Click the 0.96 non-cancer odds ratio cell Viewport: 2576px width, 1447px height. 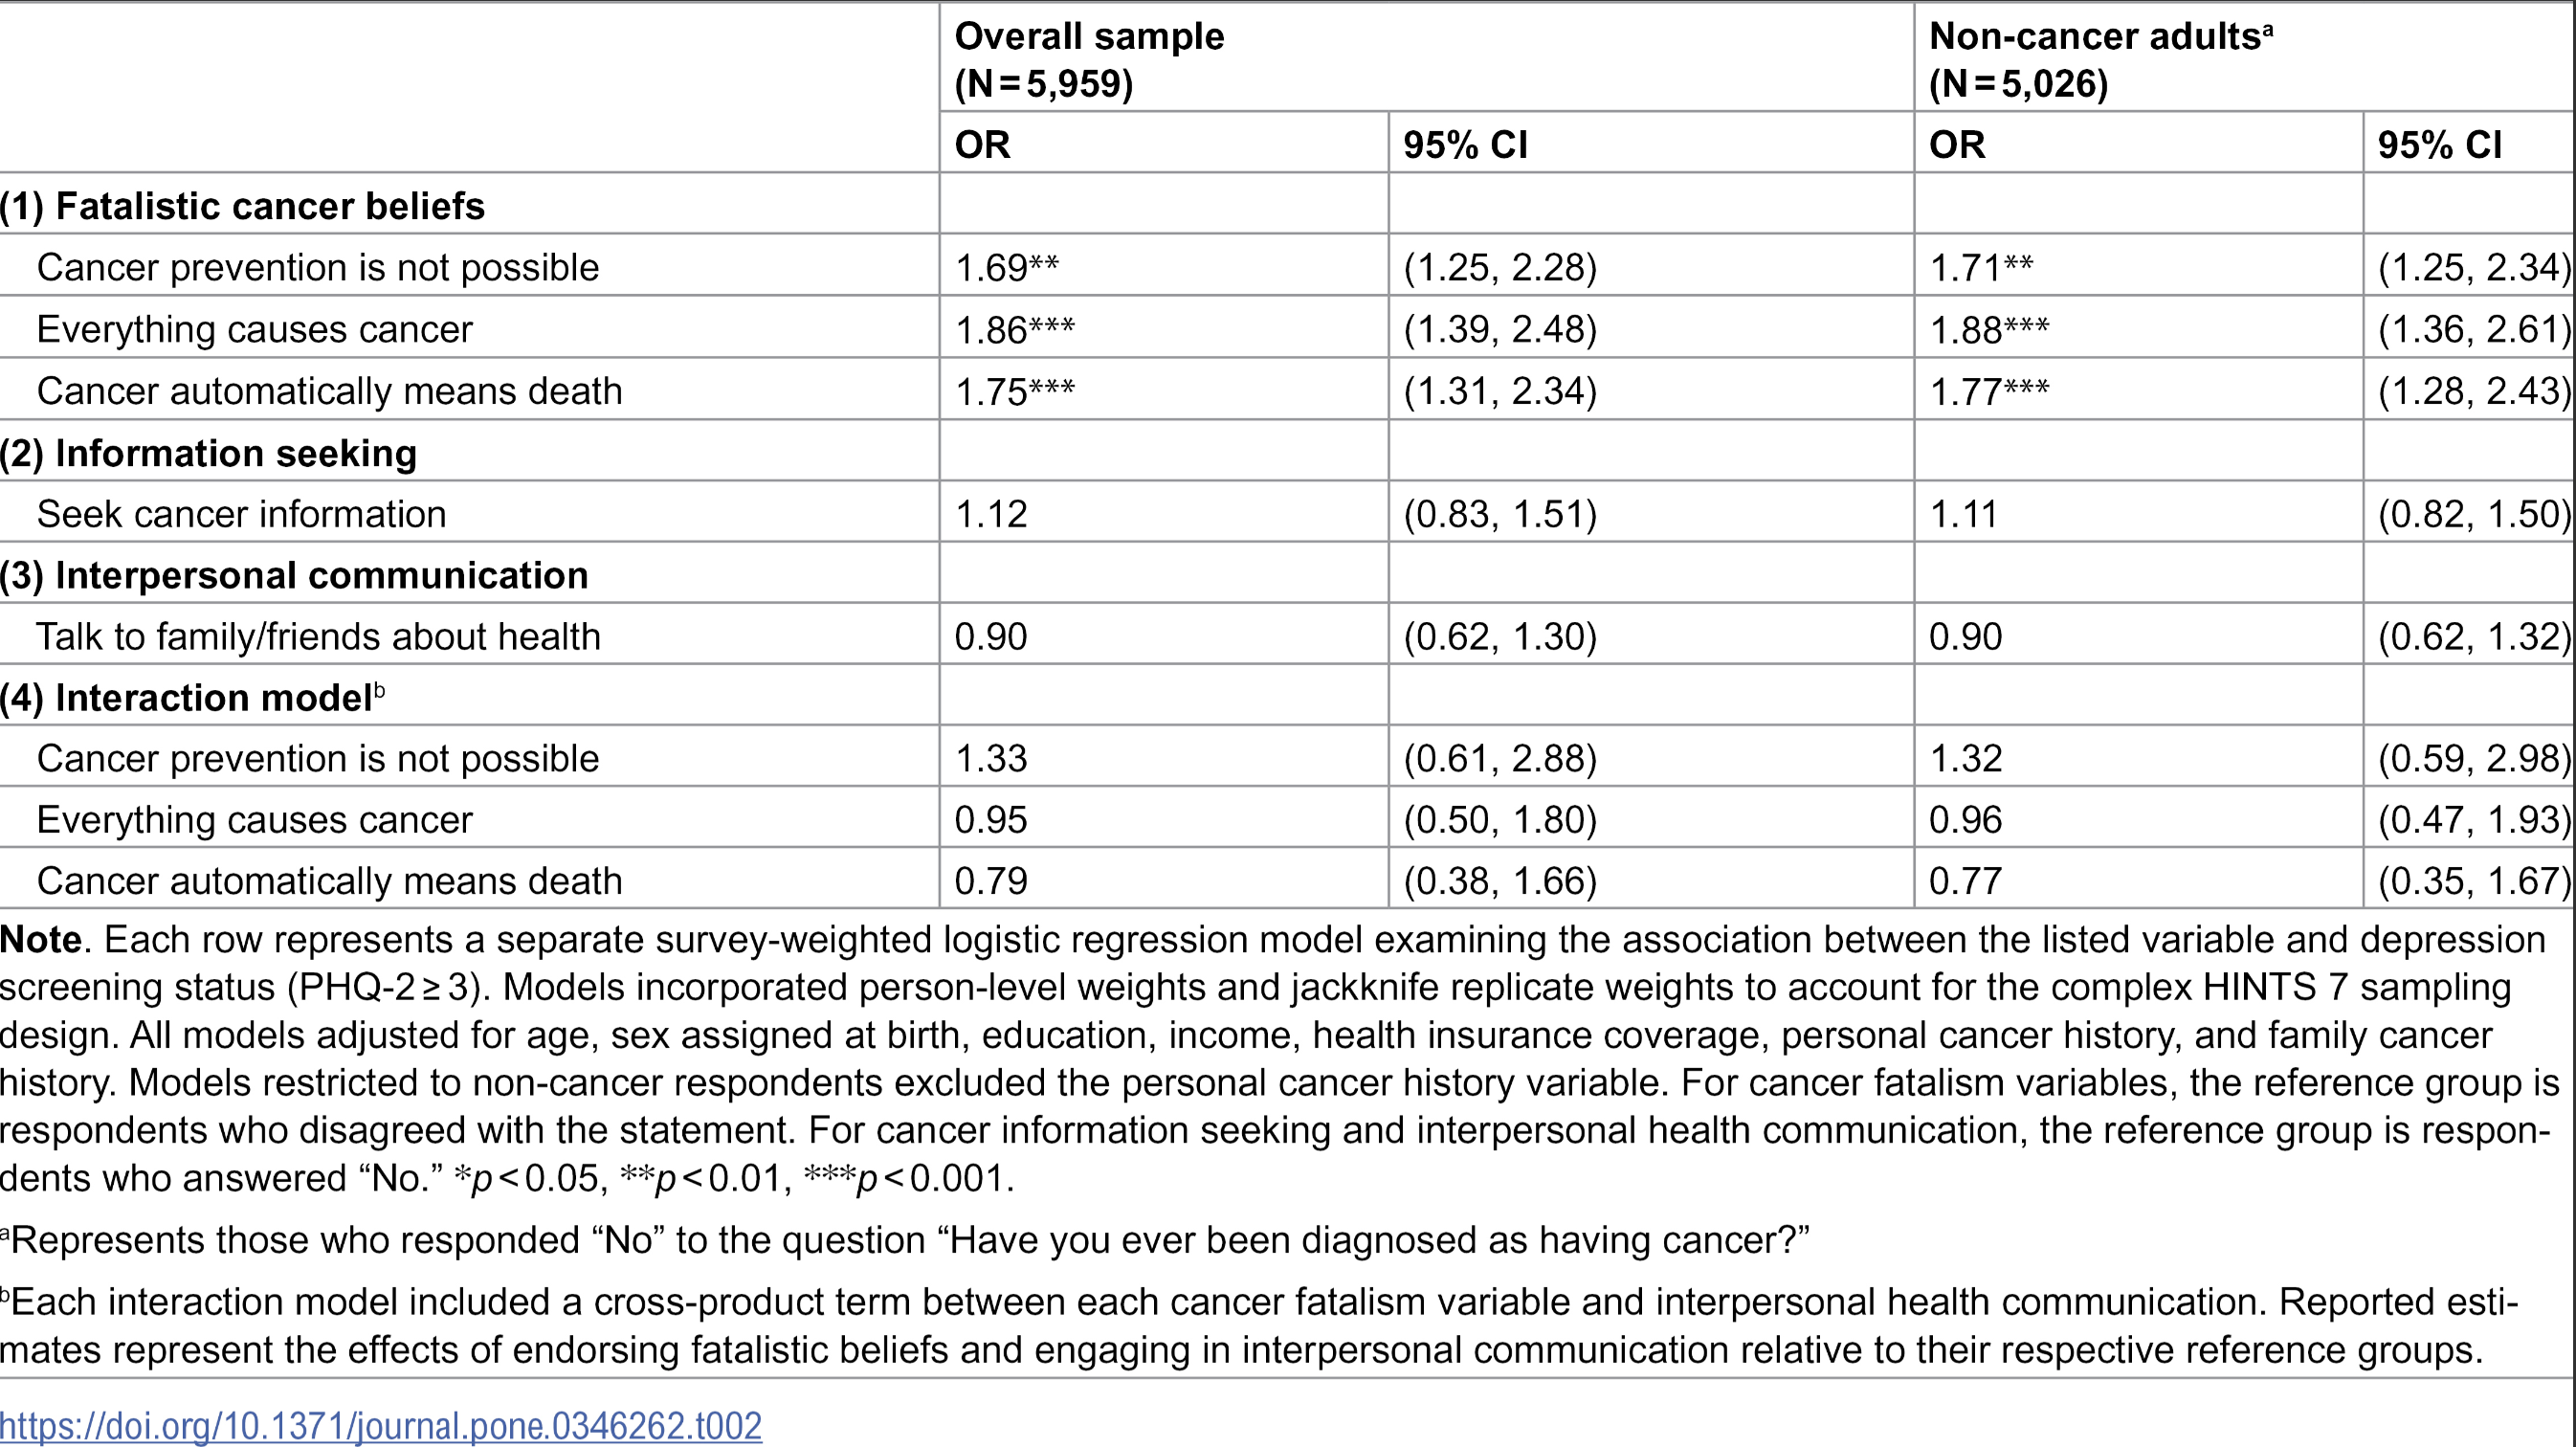[x=1966, y=819]
